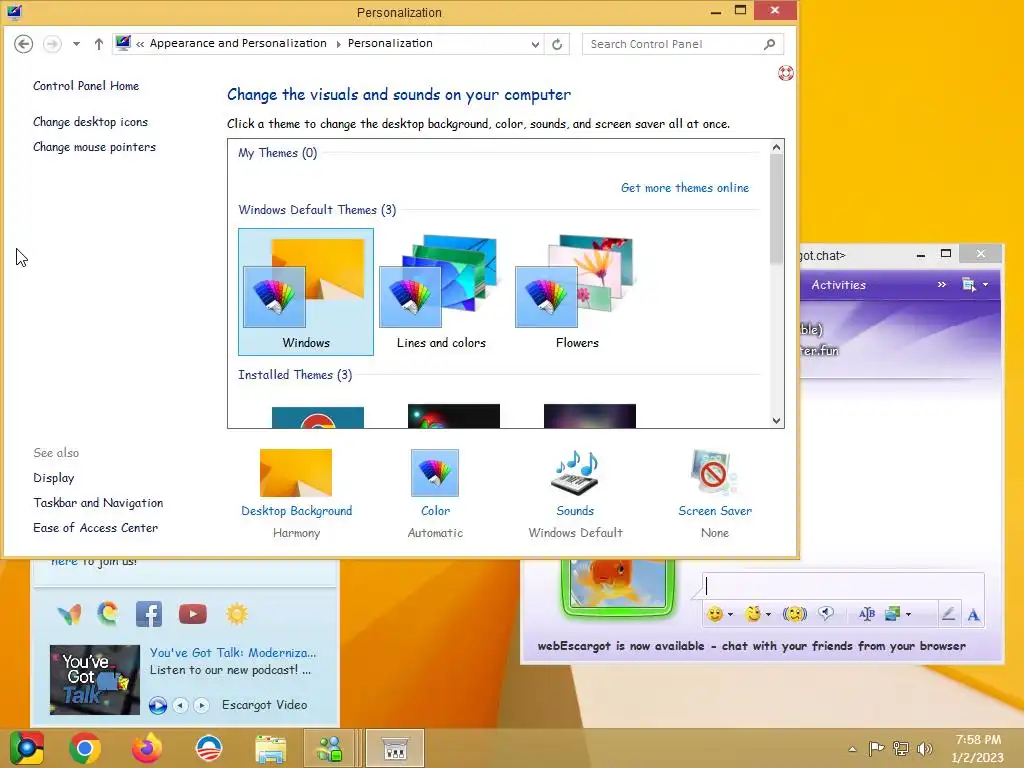1024x768 pixels.
Task: Refresh the Personalization page
Action: tap(557, 44)
